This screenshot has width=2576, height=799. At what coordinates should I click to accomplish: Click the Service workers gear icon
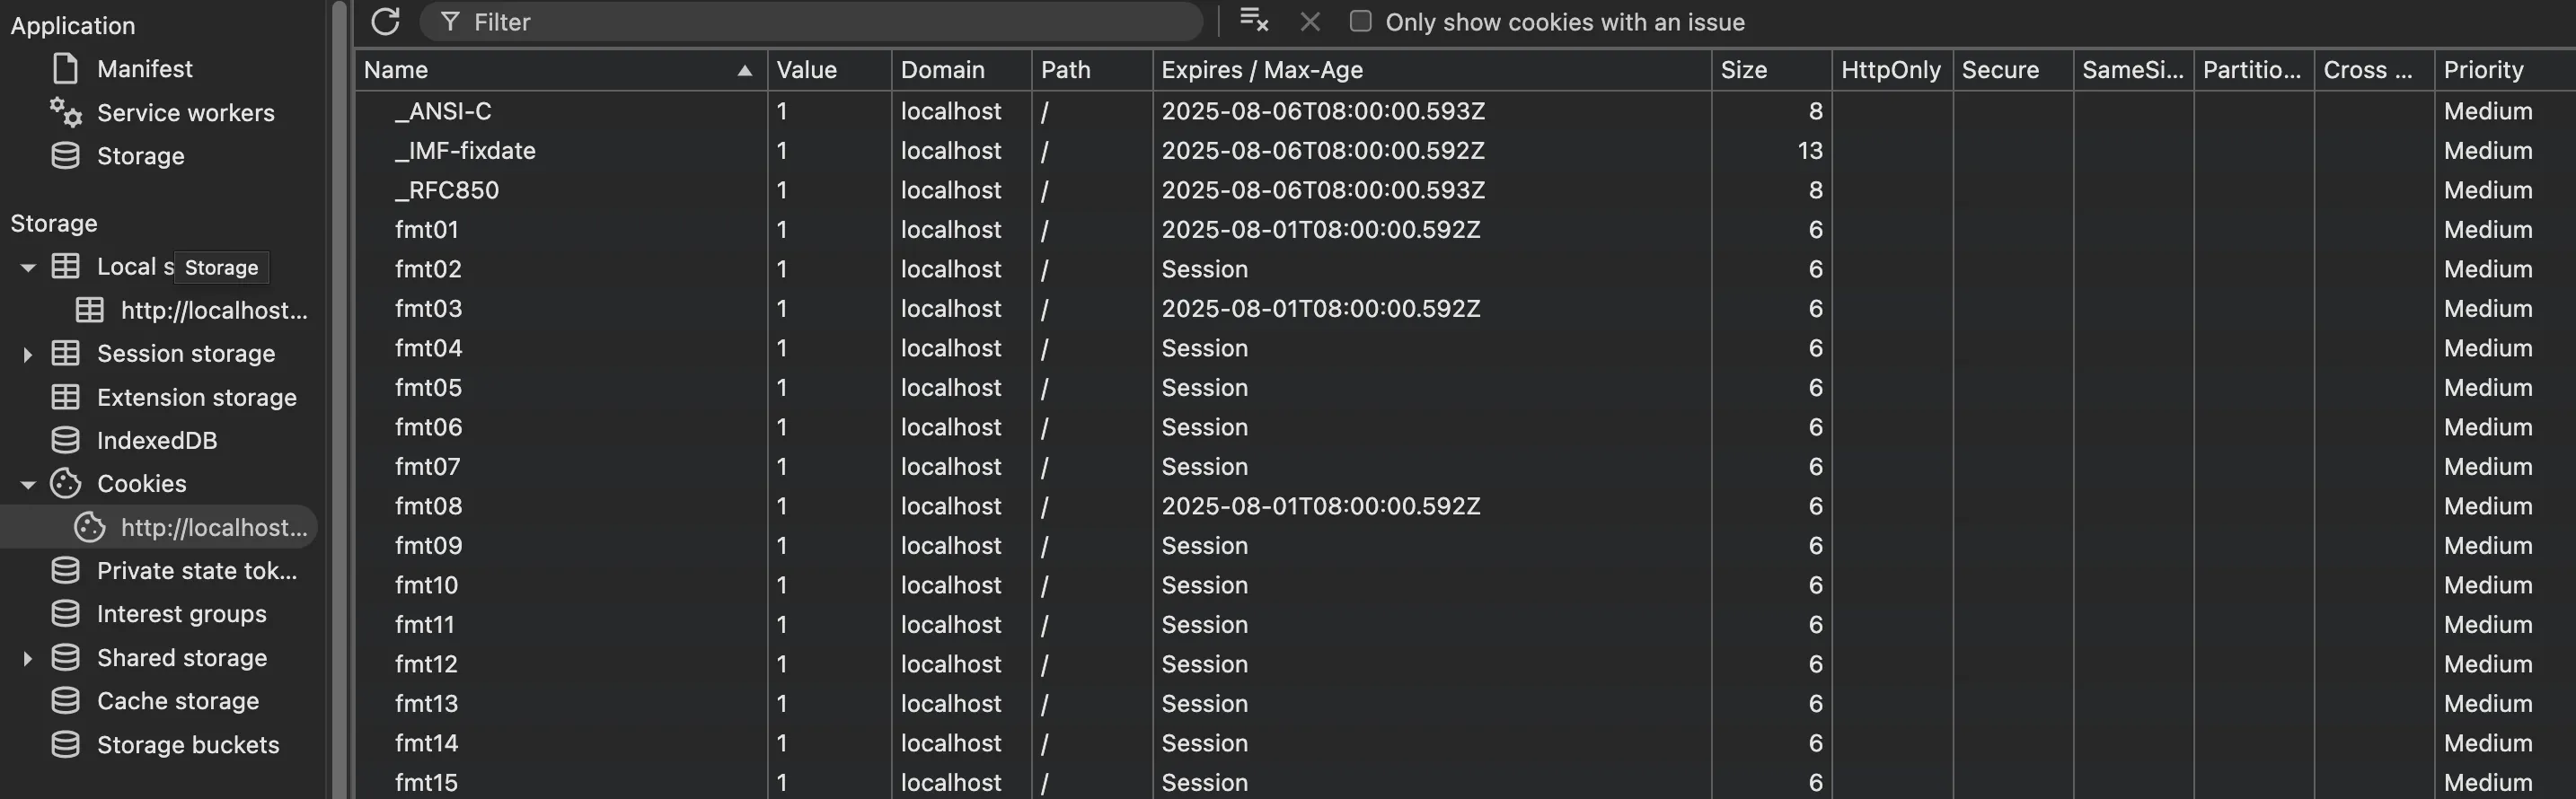66,112
